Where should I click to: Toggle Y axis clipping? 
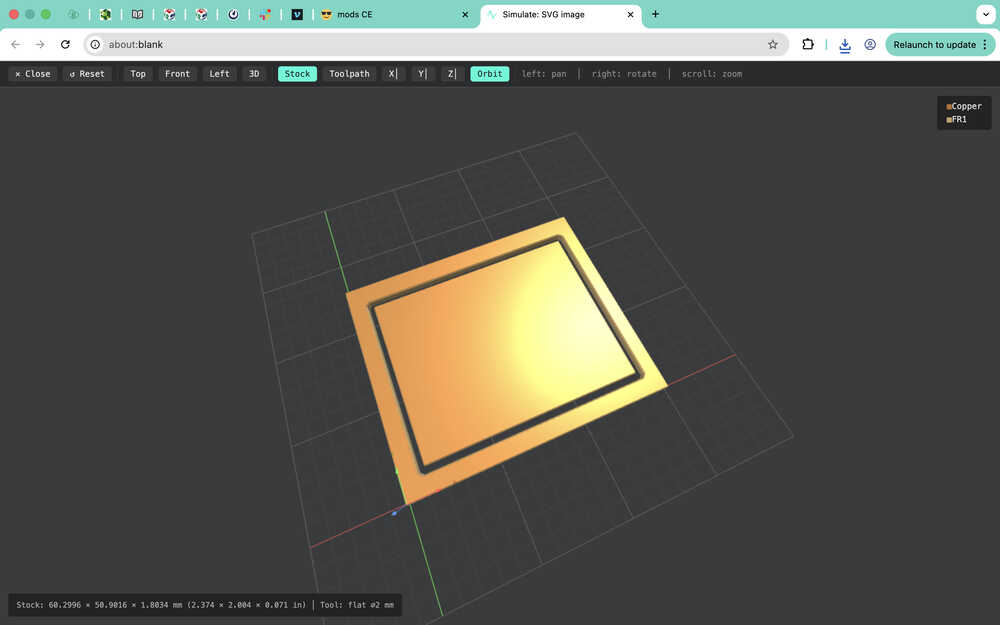pyautogui.click(x=423, y=74)
